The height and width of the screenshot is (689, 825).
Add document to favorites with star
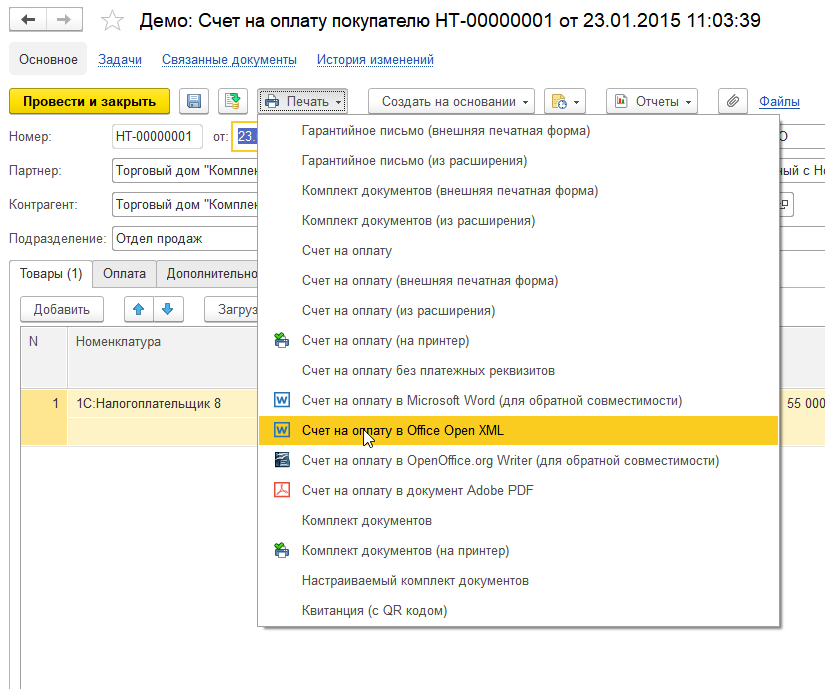[x=114, y=21]
